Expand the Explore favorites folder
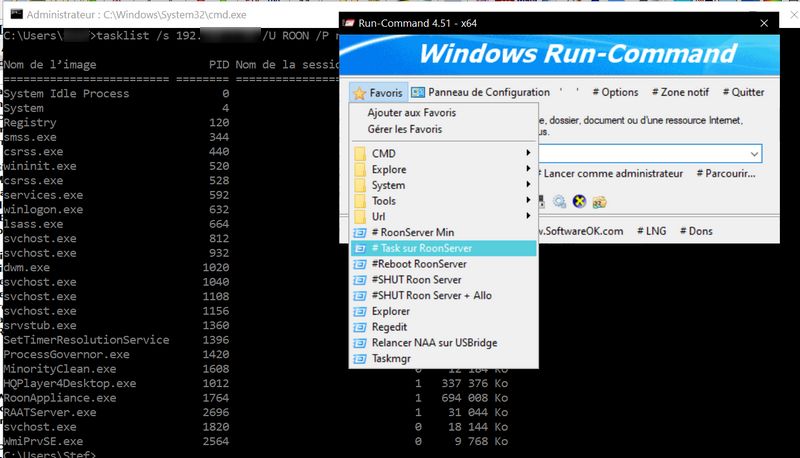This screenshot has width=800, height=458. coord(444,169)
